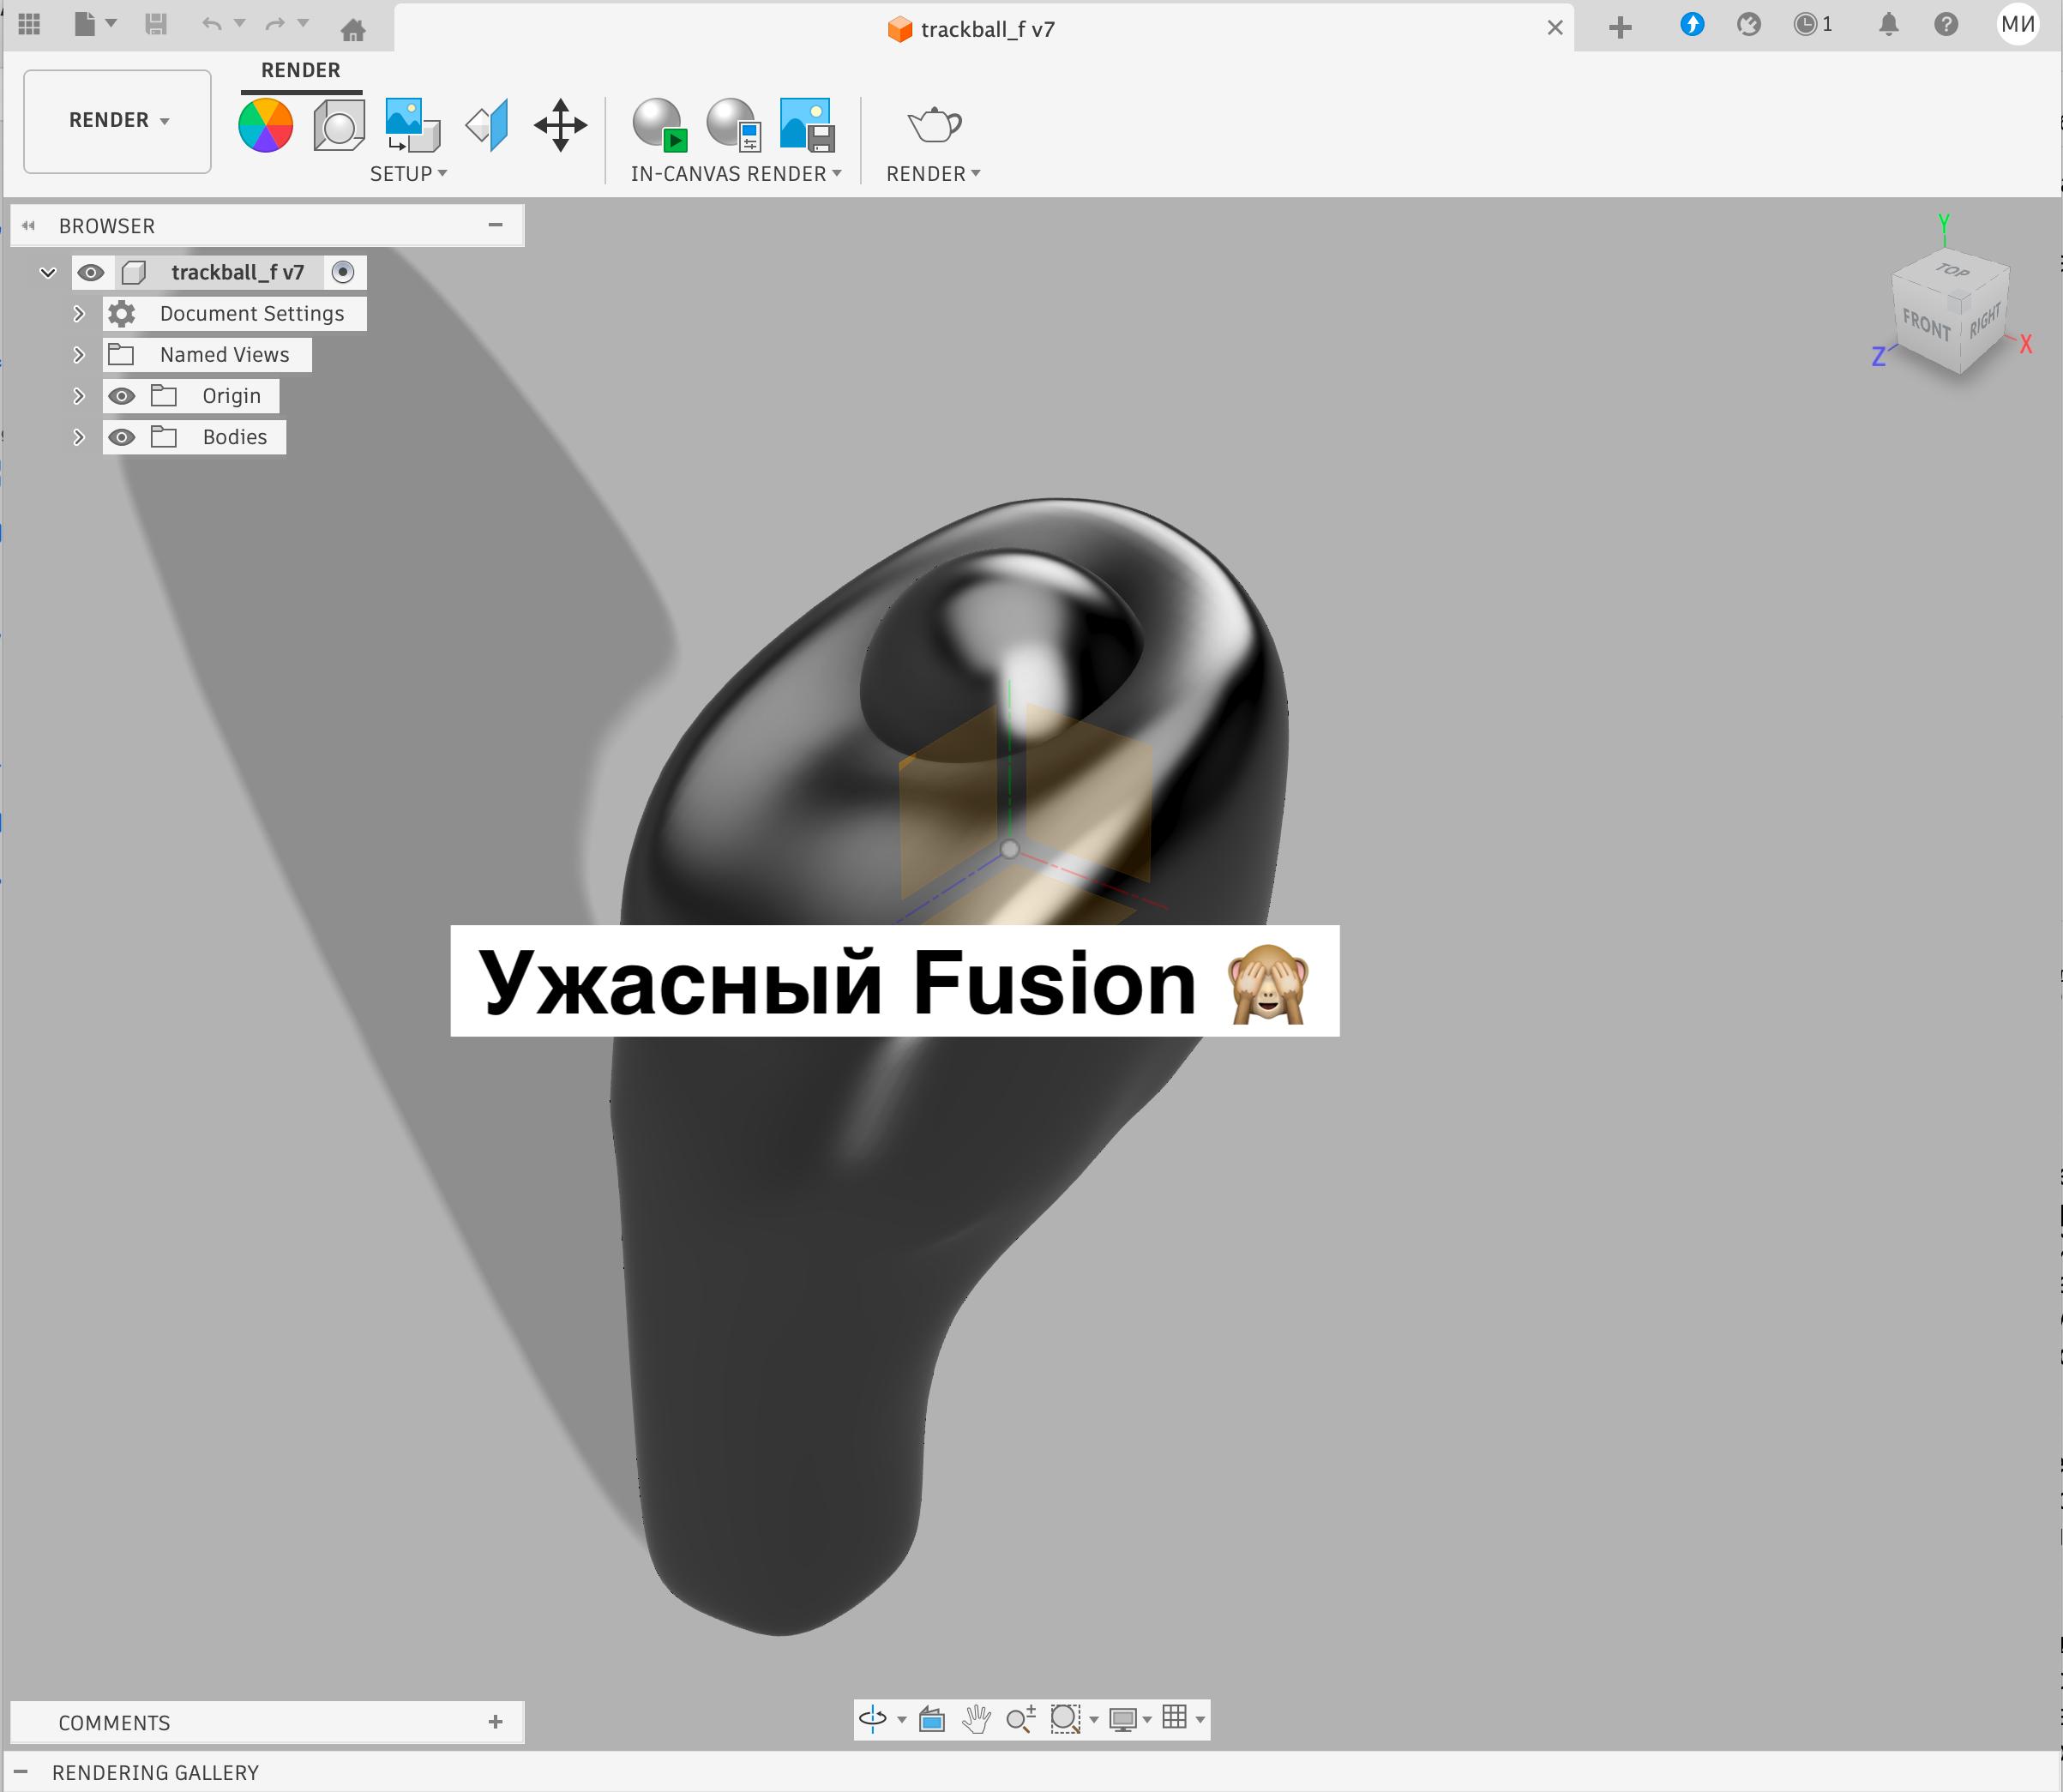The image size is (2063, 1792).
Task: Click the Fit zoom window icon
Action: coord(1066,1719)
